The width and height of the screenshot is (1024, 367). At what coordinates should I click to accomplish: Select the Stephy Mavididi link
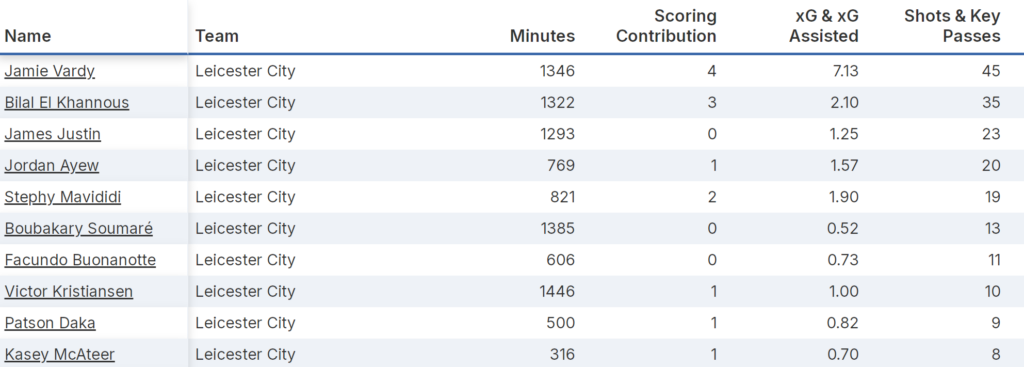tap(63, 197)
